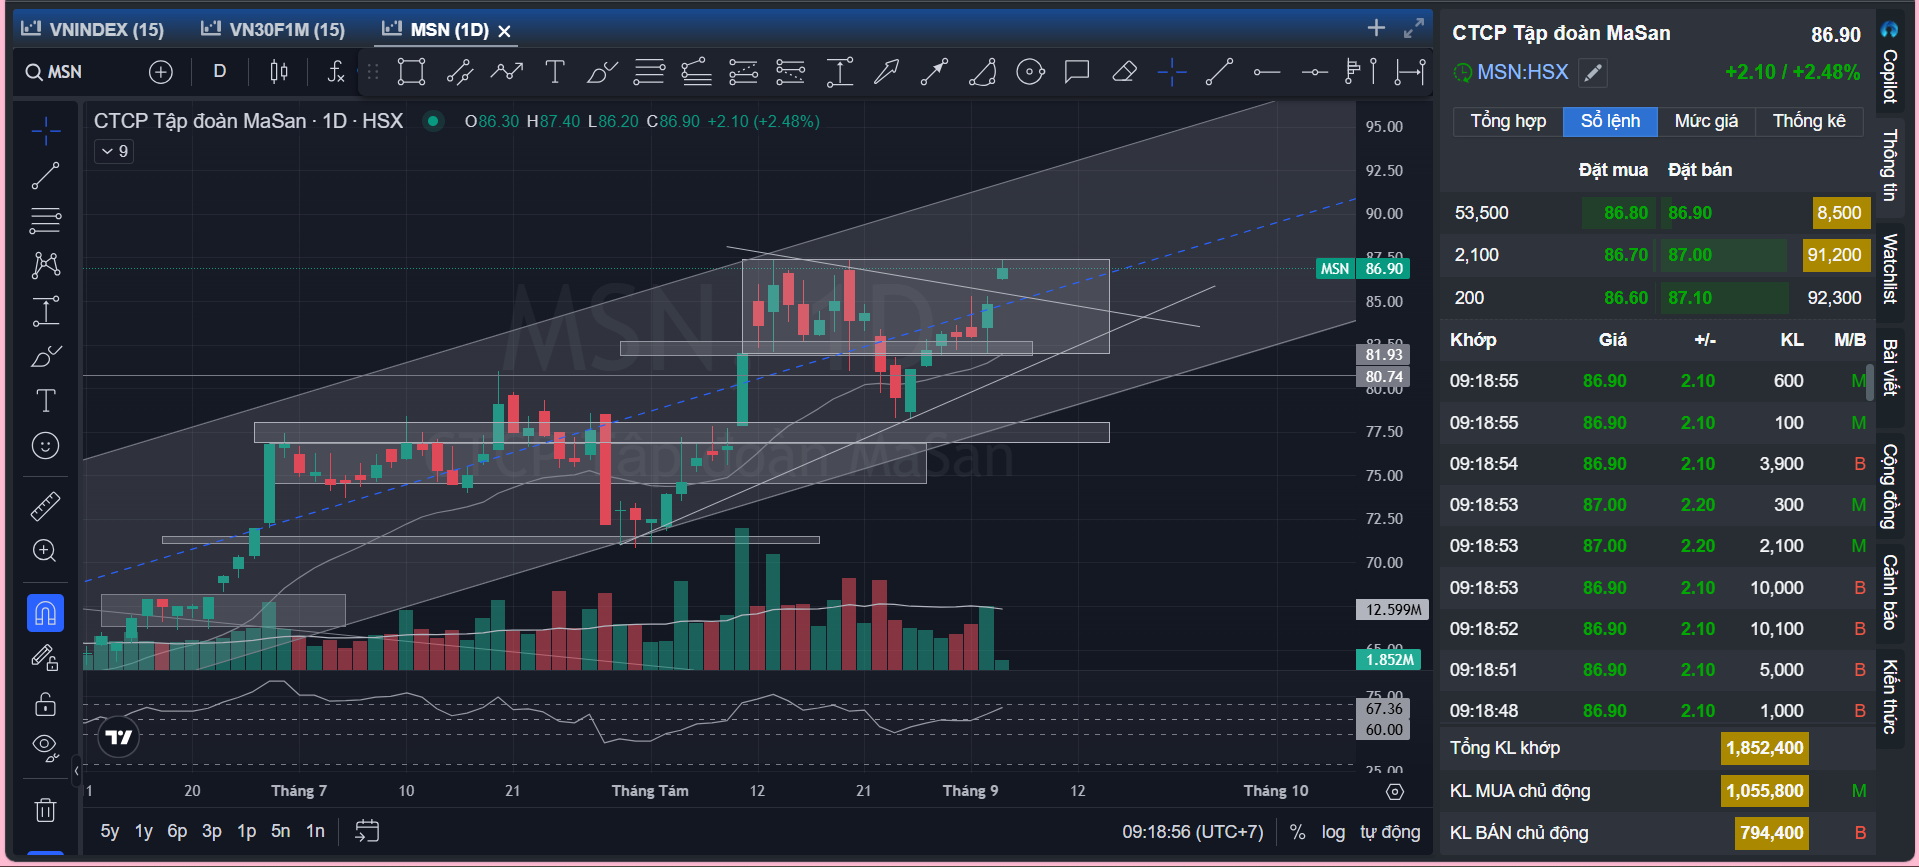Open chart settings gear on time axis
This screenshot has height=867, width=1919.
tap(1395, 791)
